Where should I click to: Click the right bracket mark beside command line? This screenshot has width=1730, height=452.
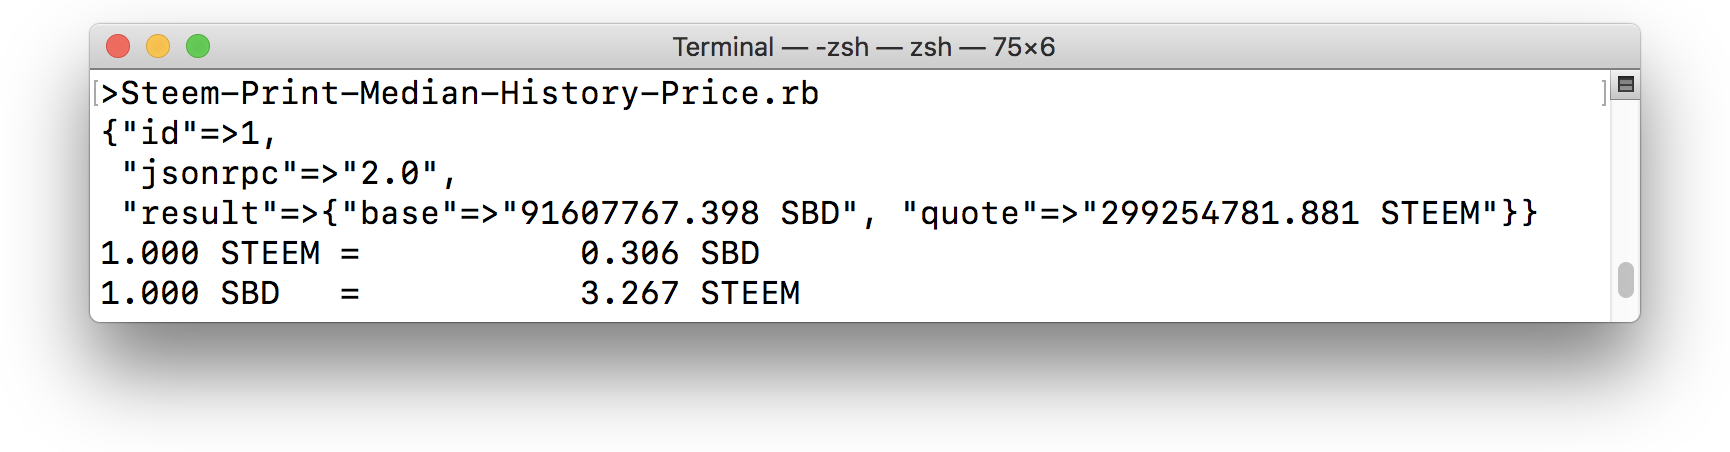tap(1604, 92)
